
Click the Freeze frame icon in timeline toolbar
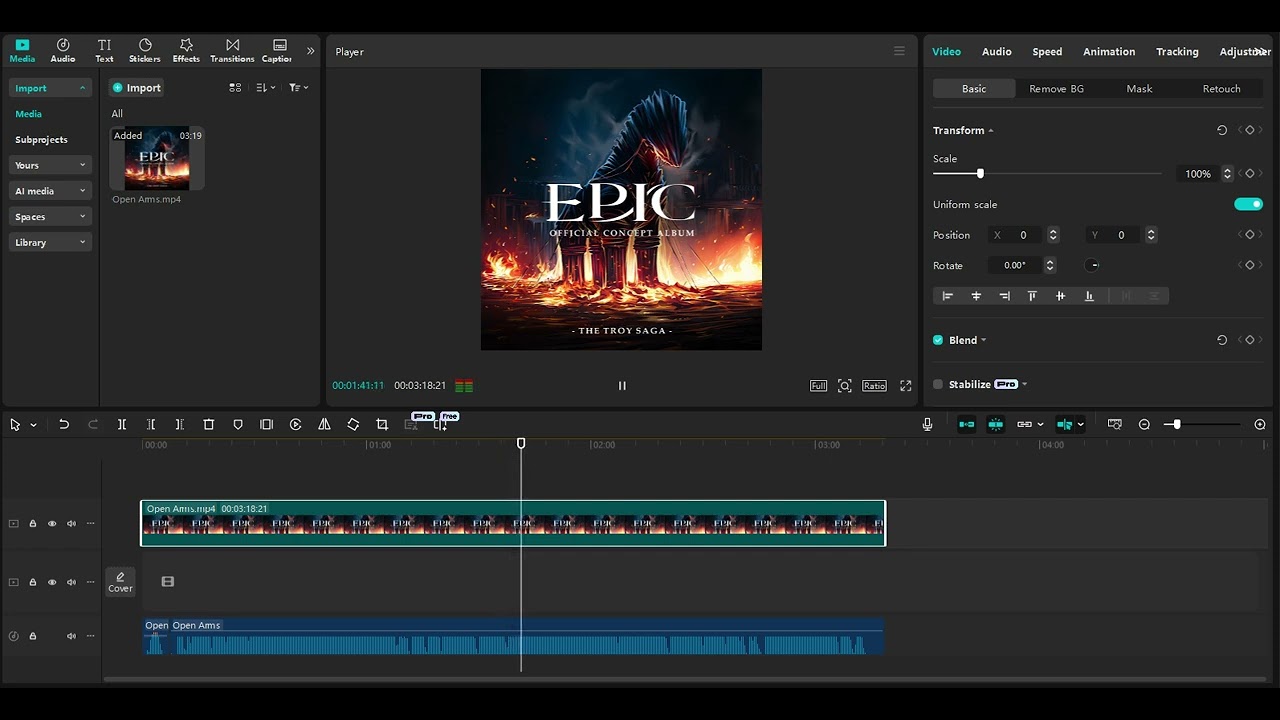pos(266,425)
